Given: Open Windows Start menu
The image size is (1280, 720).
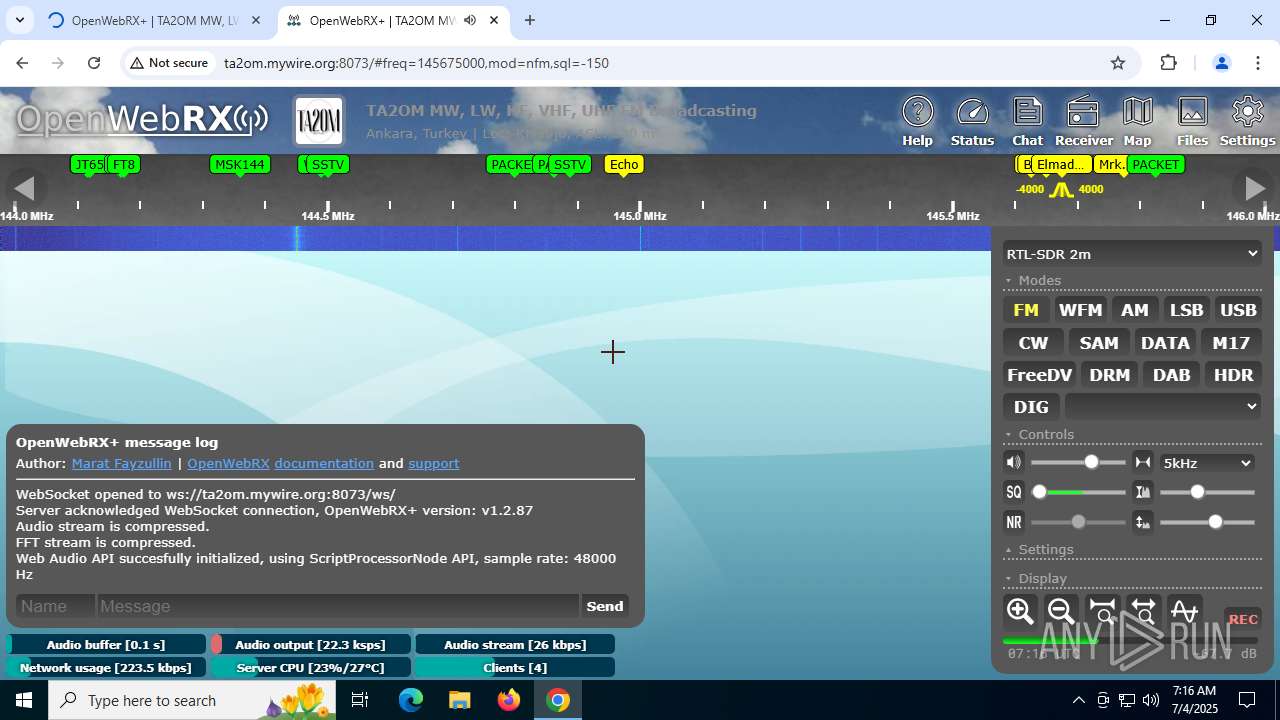Looking at the screenshot, I should coord(24,700).
